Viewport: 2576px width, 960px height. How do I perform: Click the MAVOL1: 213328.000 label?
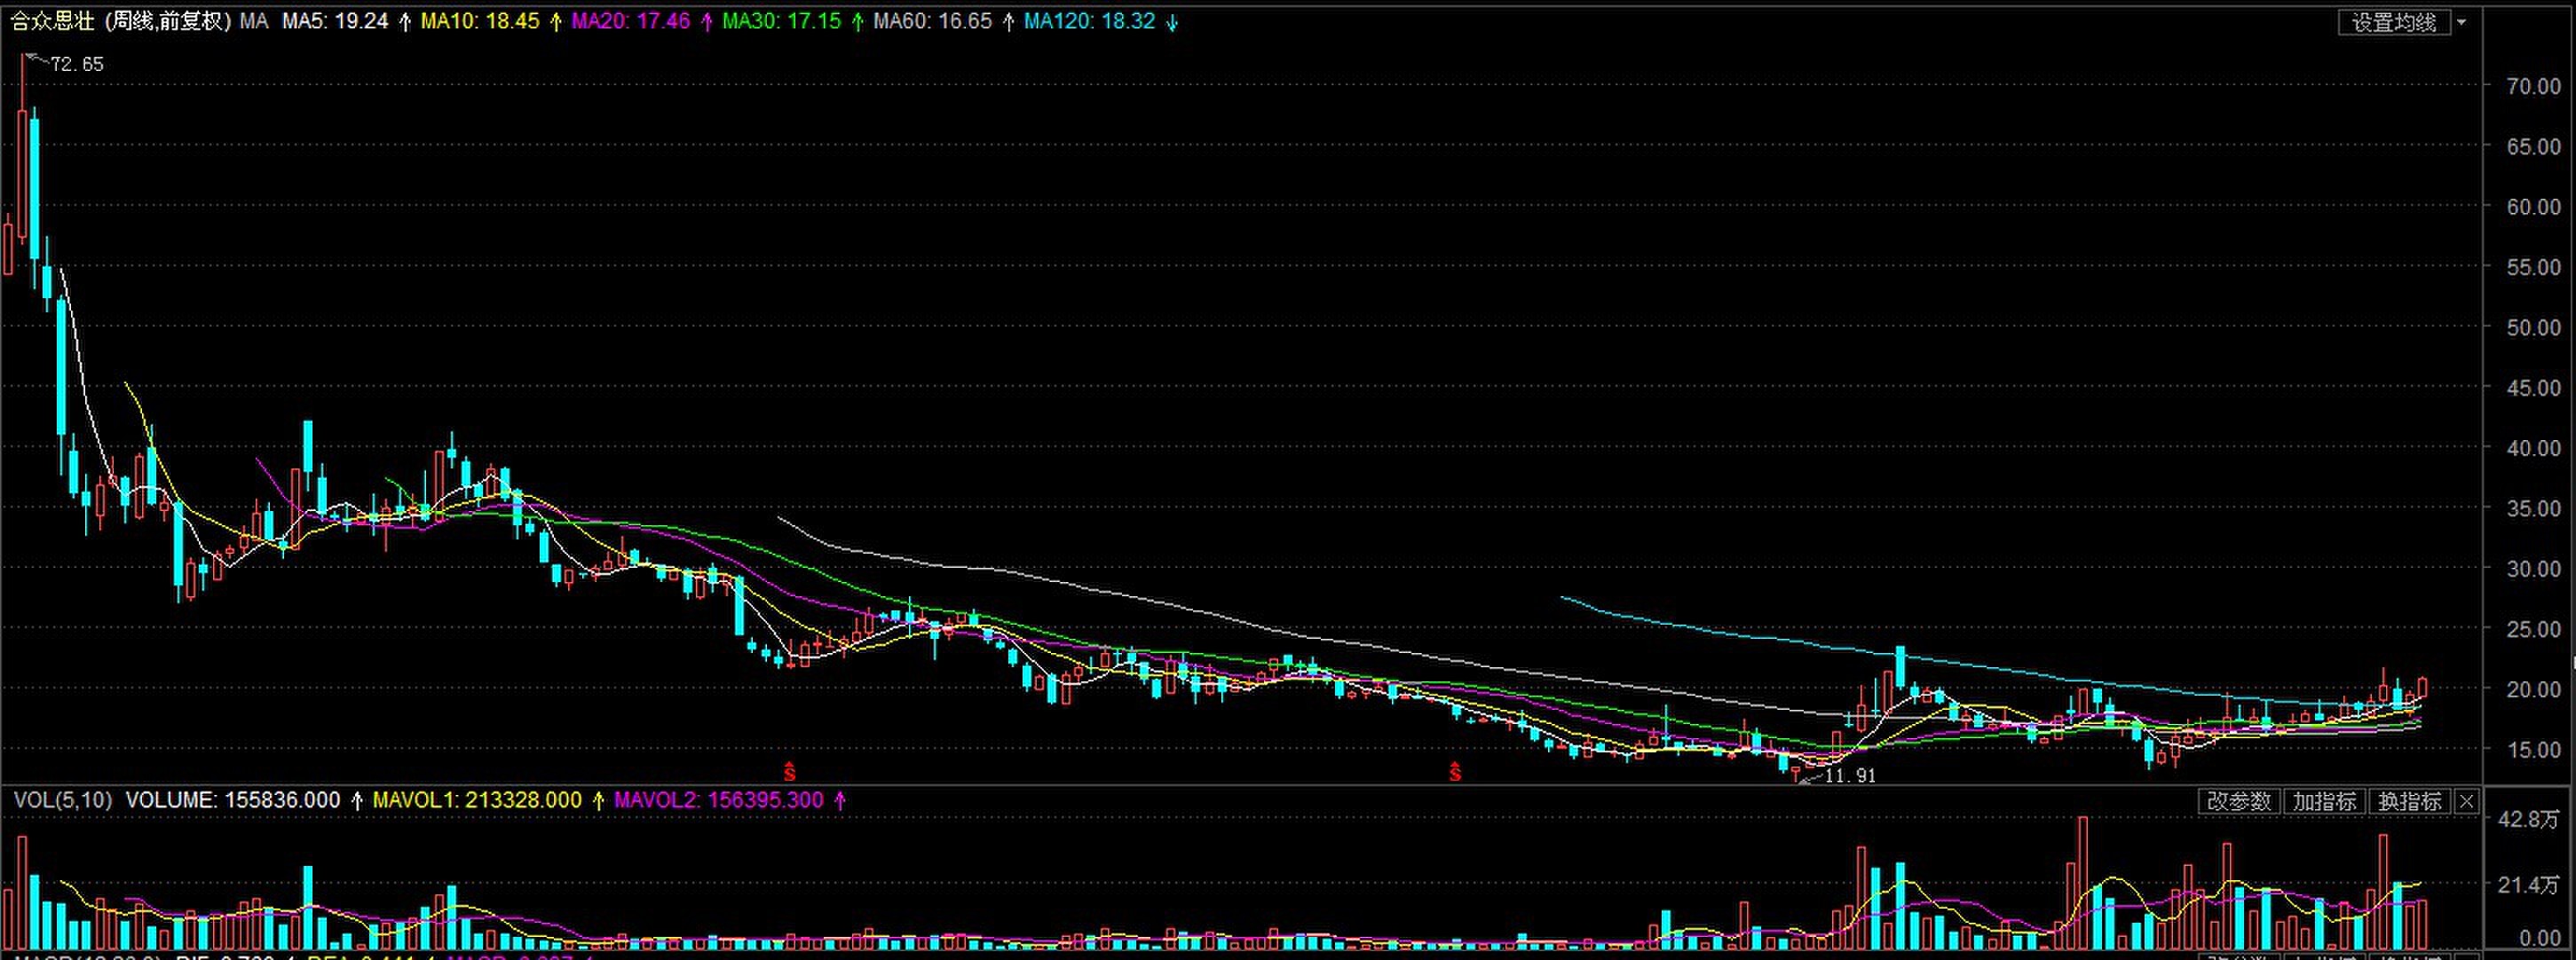click(x=477, y=800)
